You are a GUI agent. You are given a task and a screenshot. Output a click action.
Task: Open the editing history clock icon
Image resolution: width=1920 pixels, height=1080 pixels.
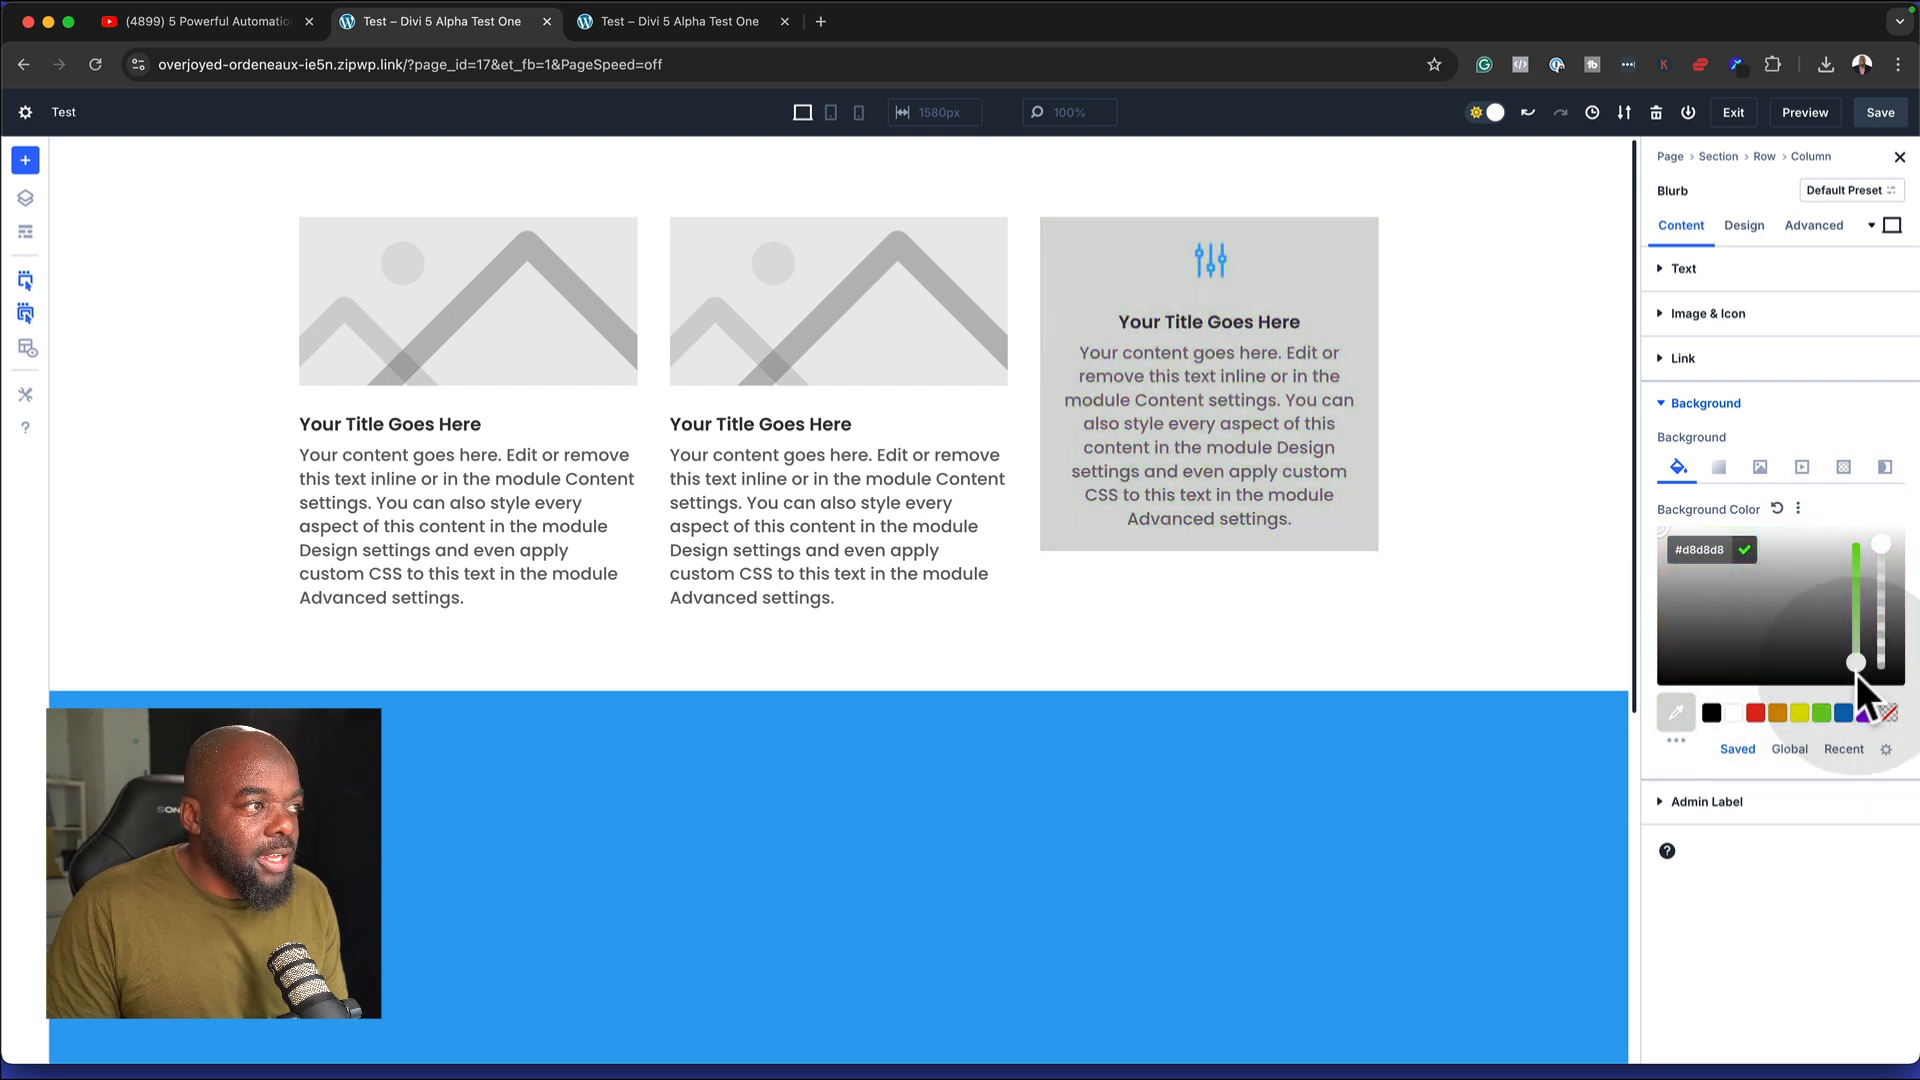[1592, 113]
